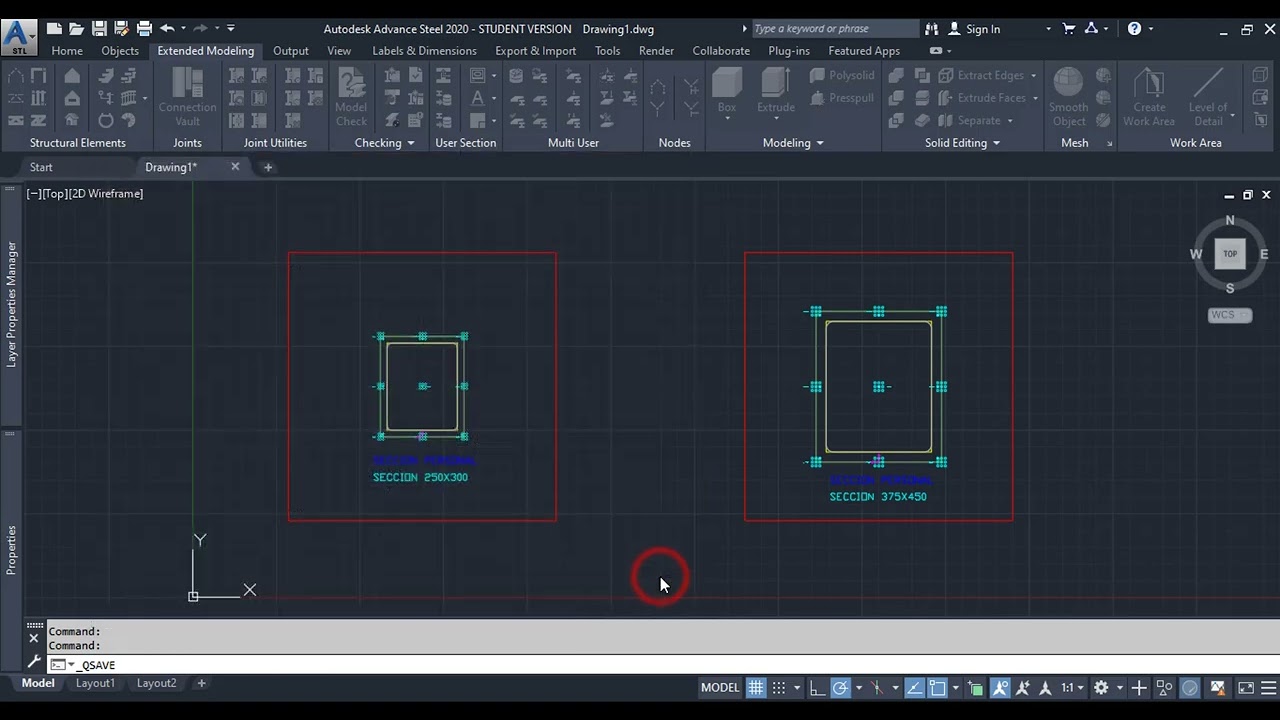Expand the Solid Editing panel dropdown
1280x720 pixels.
point(962,143)
